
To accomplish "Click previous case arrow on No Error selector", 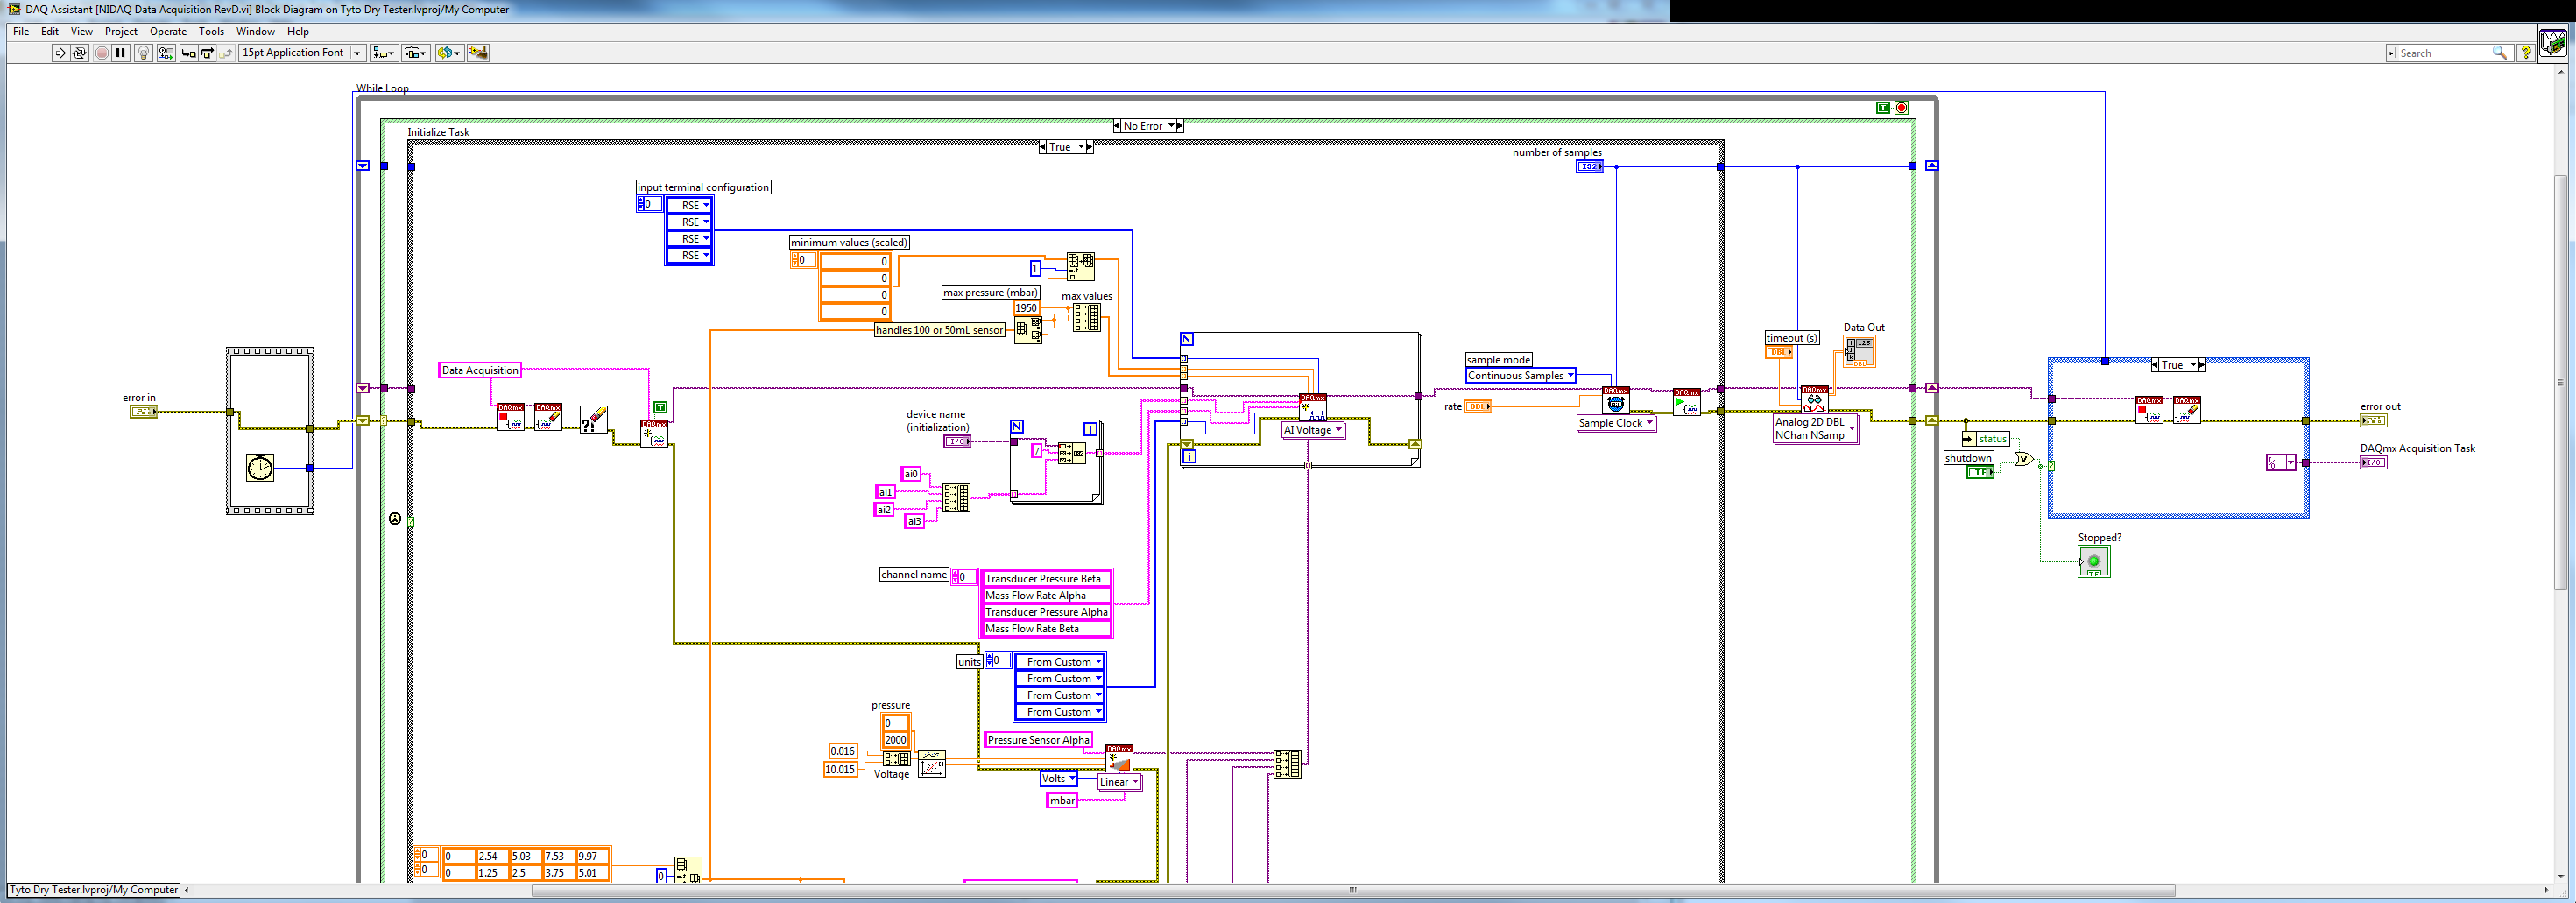I will [1117, 126].
